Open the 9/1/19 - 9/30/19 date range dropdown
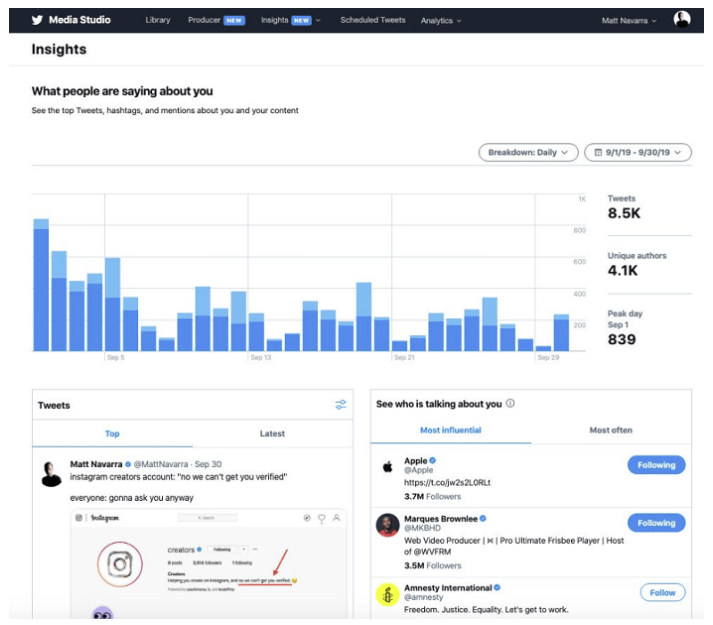This screenshot has height=625, width=713. click(x=638, y=152)
